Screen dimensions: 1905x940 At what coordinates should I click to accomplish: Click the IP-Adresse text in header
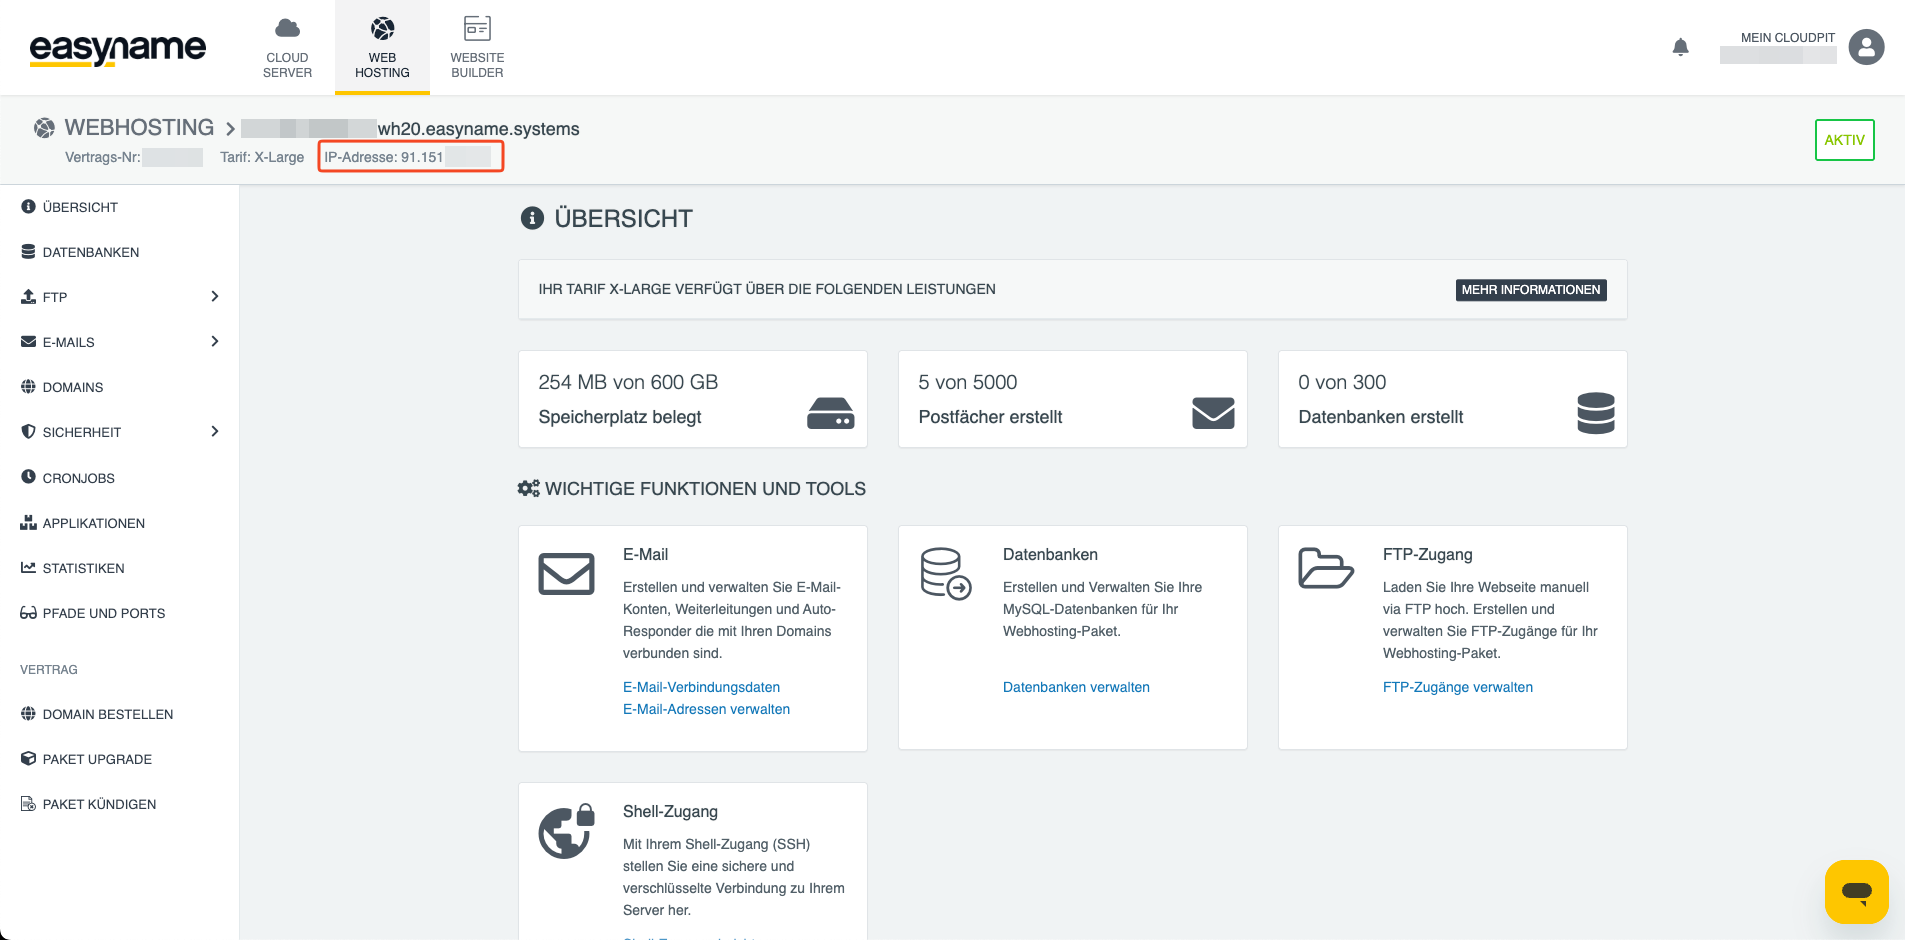pyautogui.click(x=383, y=157)
